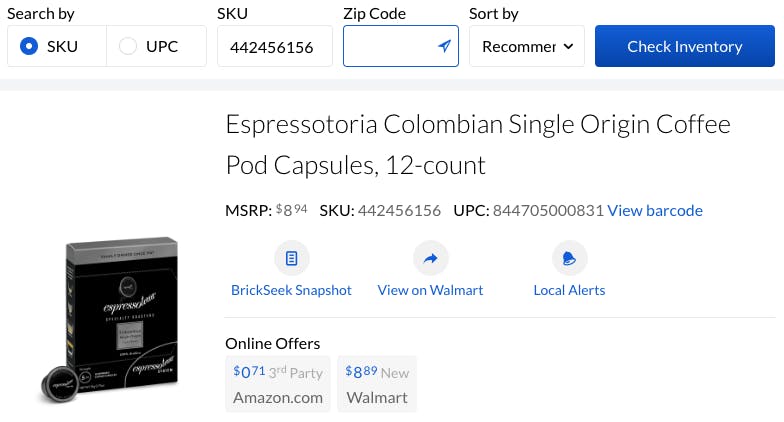
Task: Open the BrickSeek Snapshot text link
Action: coord(291,290)
